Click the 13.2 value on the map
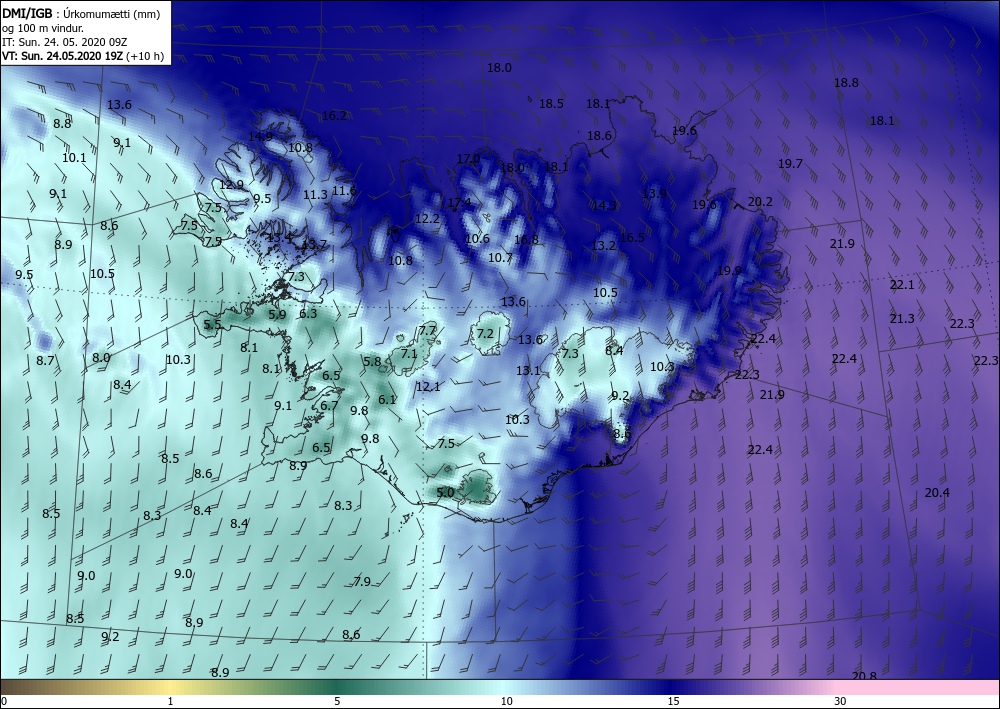1000x709 pixels. (x=604, y=245)
